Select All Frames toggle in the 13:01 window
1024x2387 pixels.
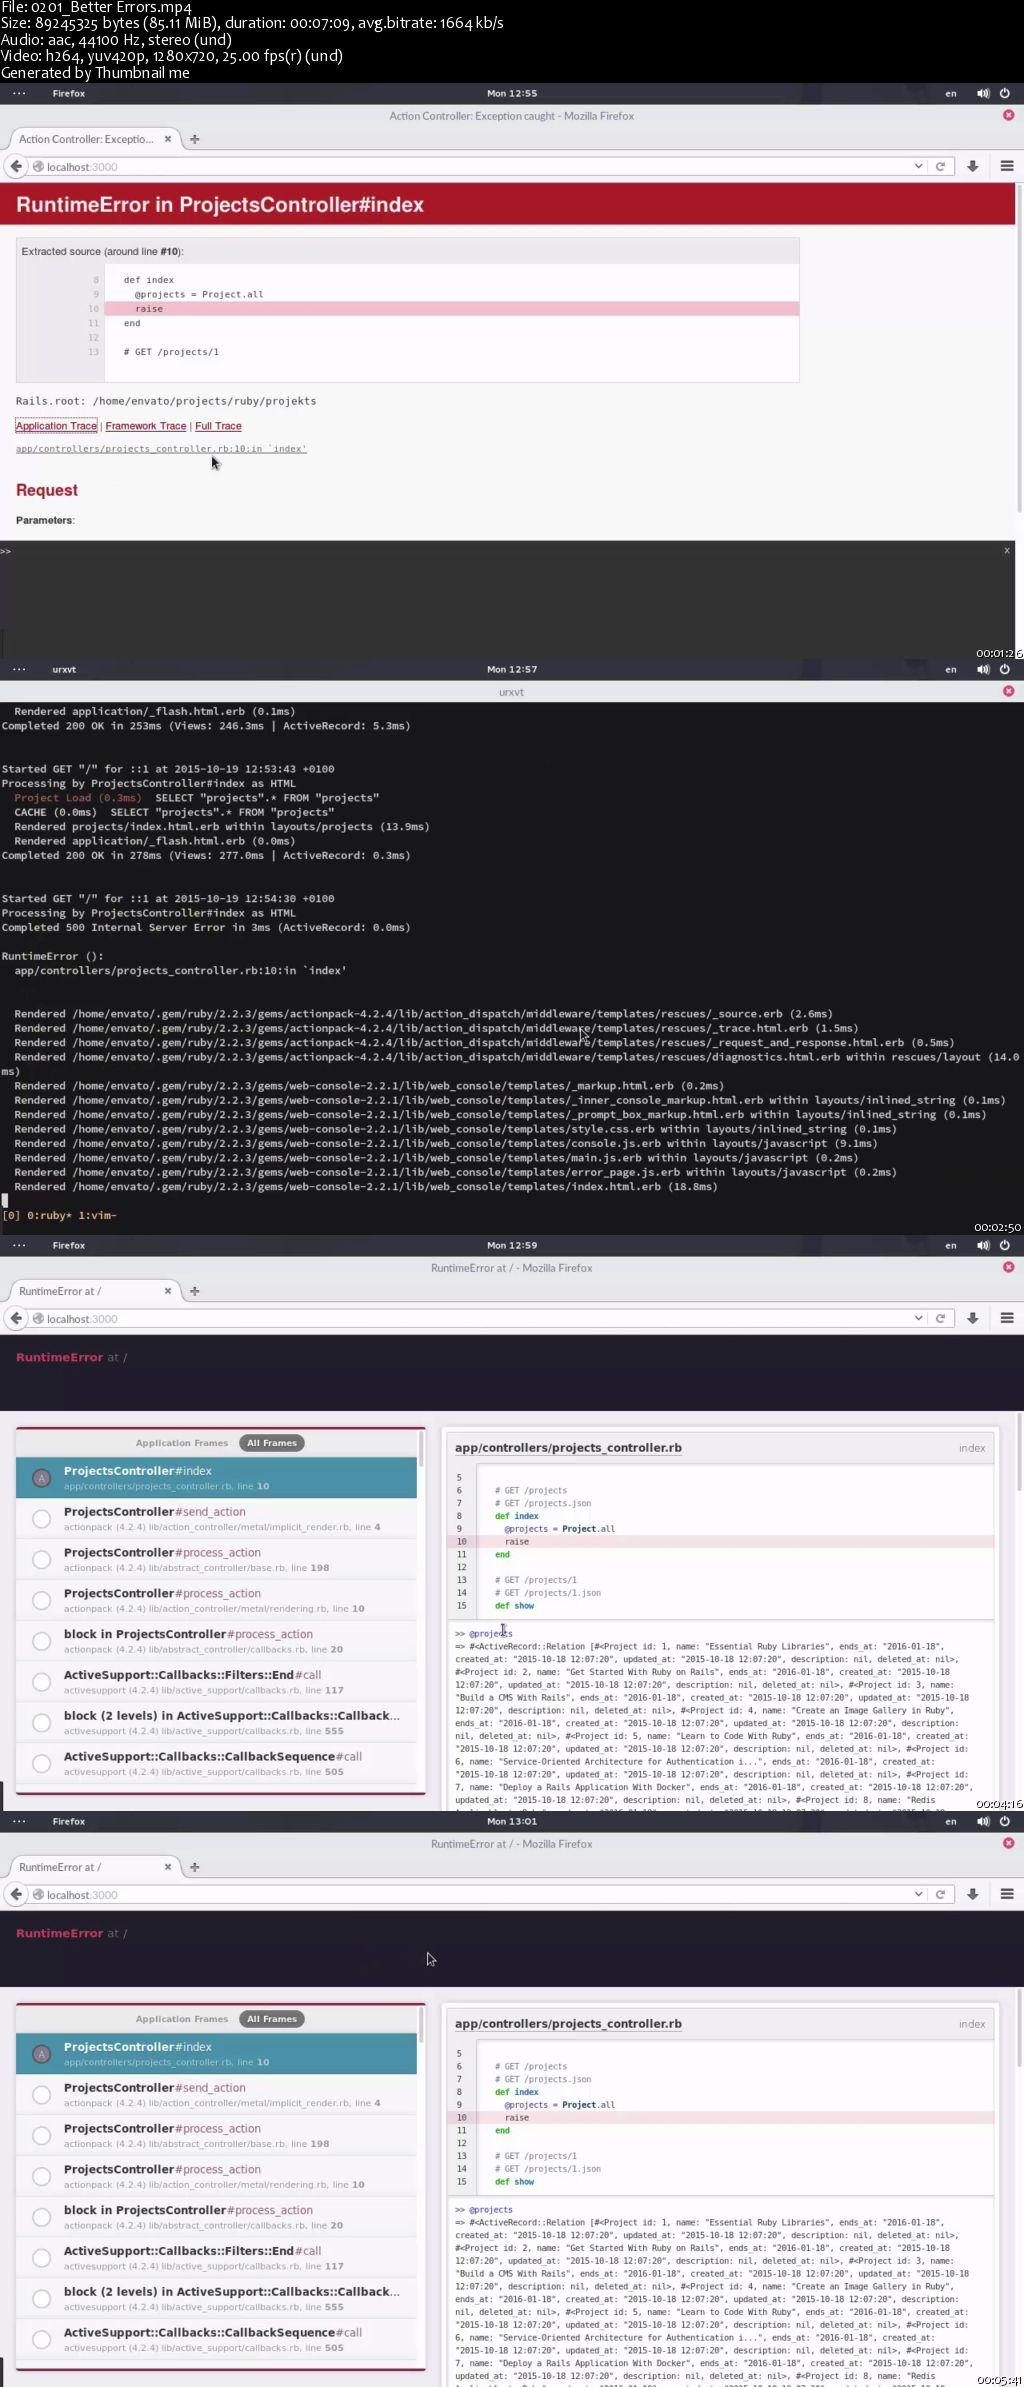[x=272, y=2019]
